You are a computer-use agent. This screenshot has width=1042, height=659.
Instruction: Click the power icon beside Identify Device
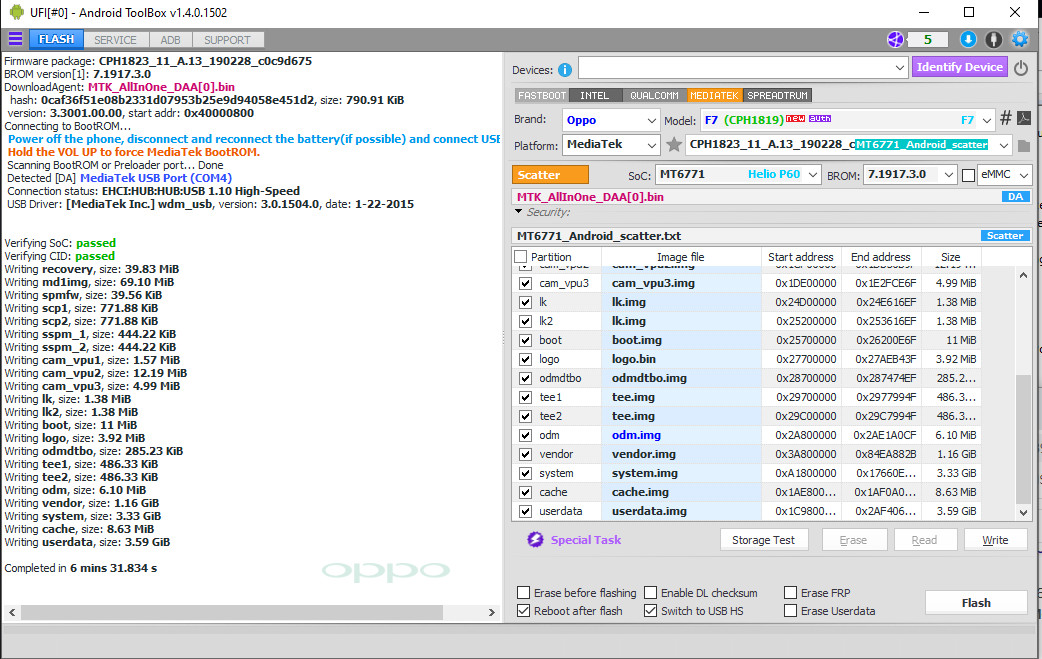point(1021,68)
